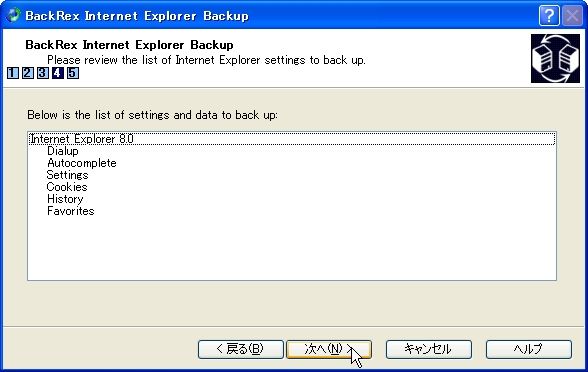Select the Favorites entry in list
Screen dimensions: 588x372
point(70,211)
